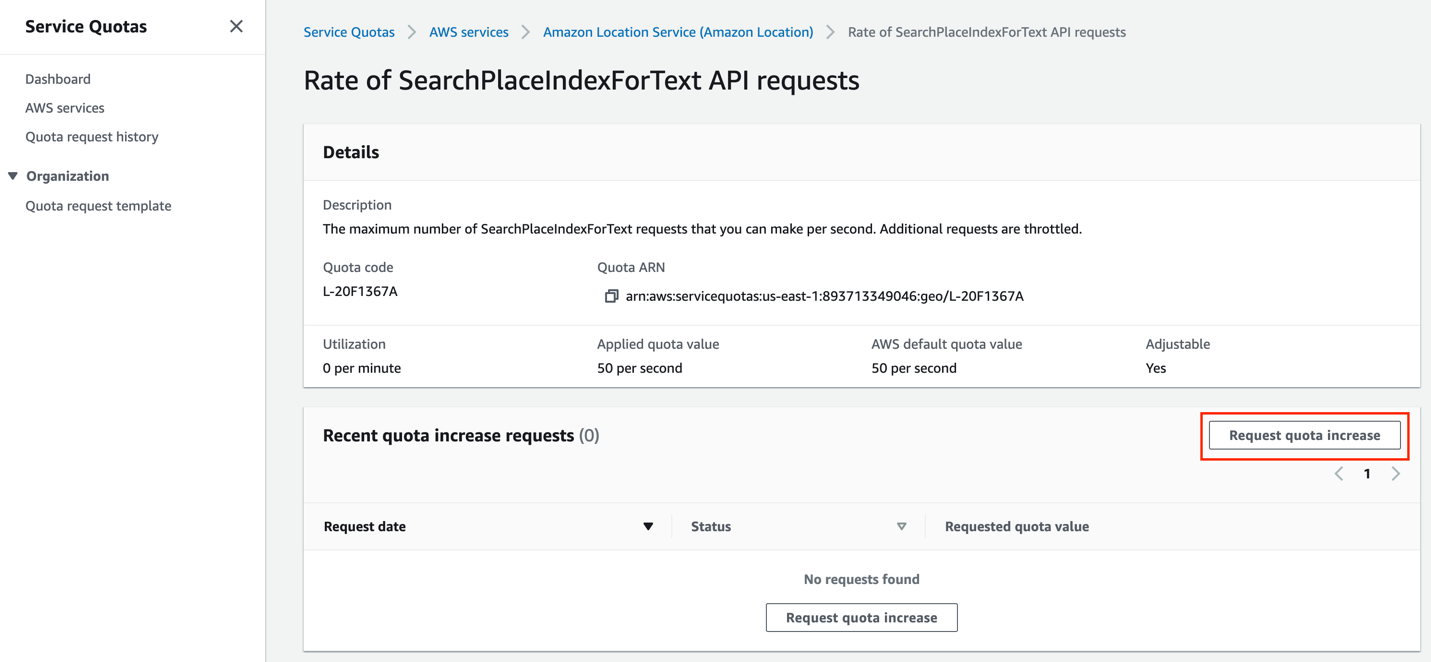Open the Quota request template page

97,205
